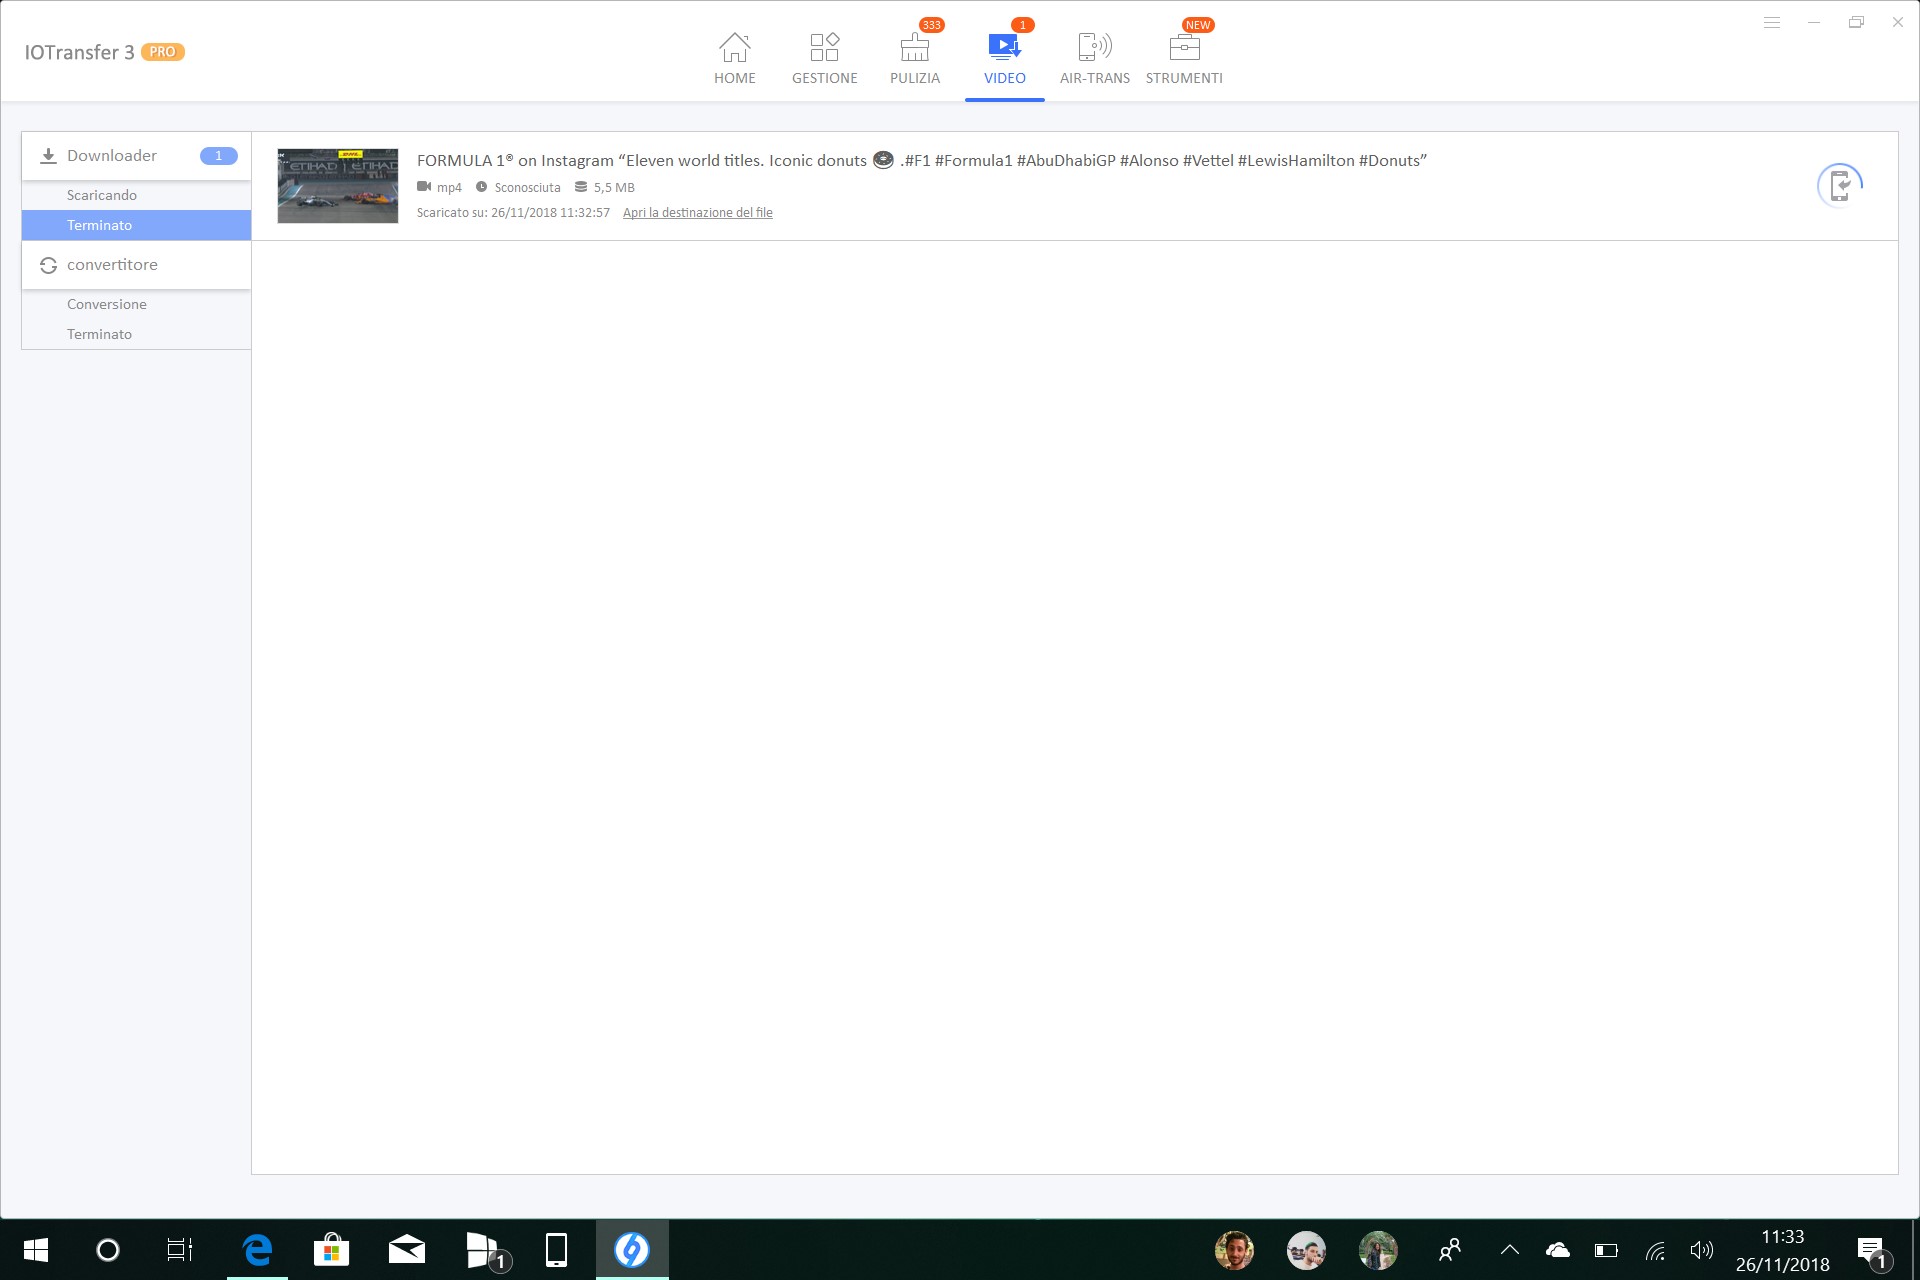Click the first pinned contact avatar
The width and height of the screenshot is (1920, 1280).
[x=1234, y=1250]
